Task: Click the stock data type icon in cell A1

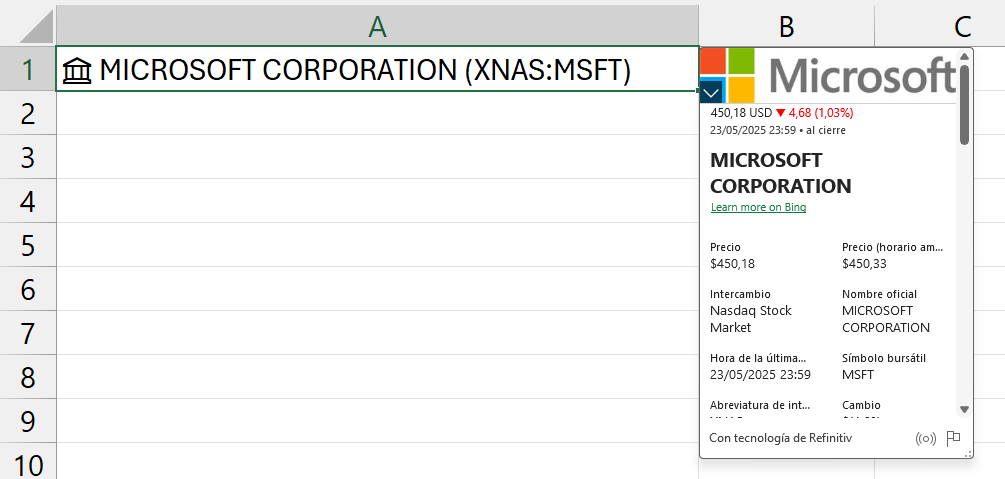Action: [x=78, y=70]
